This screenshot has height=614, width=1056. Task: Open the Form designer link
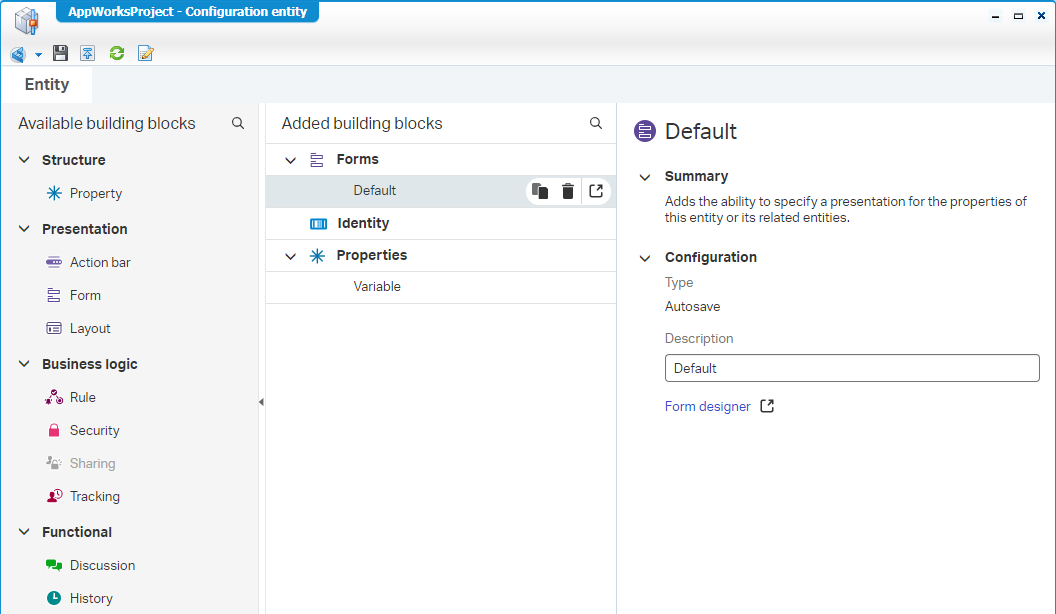tap(708, 406)
